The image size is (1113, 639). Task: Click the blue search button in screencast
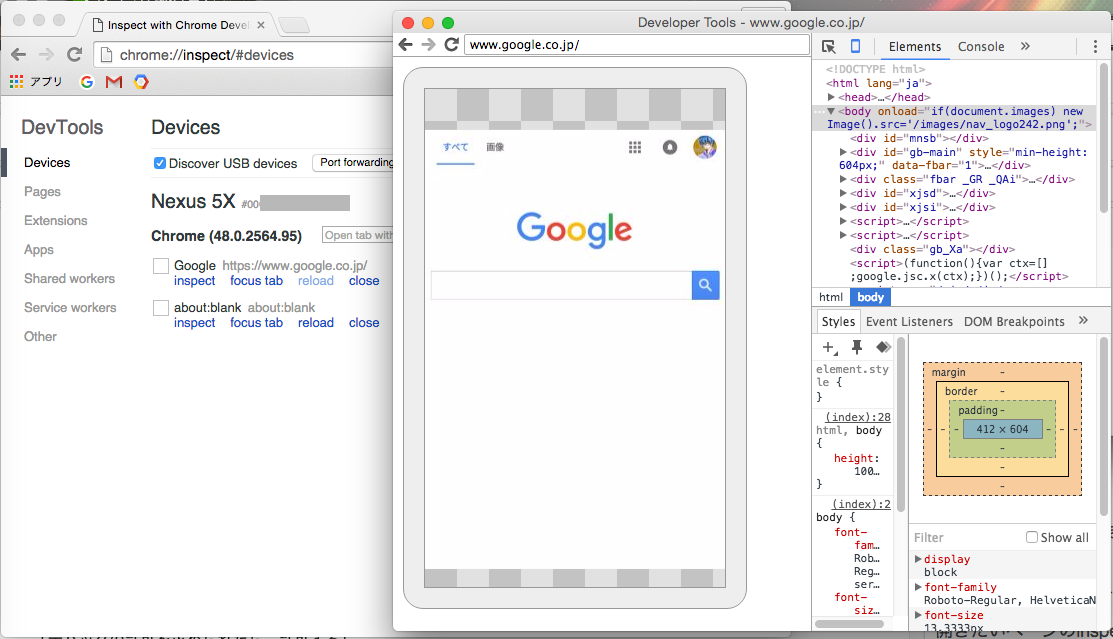pos(706,285)
